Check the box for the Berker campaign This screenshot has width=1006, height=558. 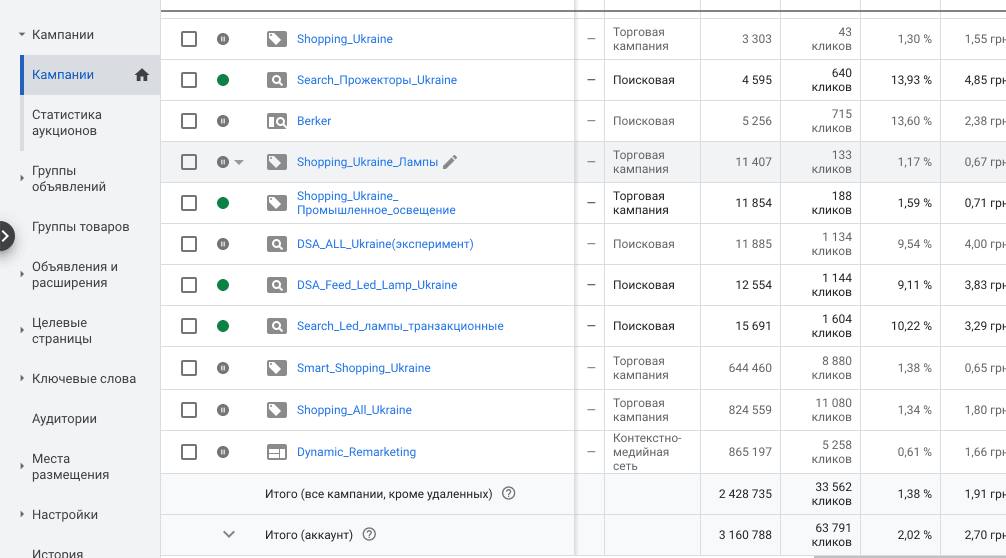(189, 121)
